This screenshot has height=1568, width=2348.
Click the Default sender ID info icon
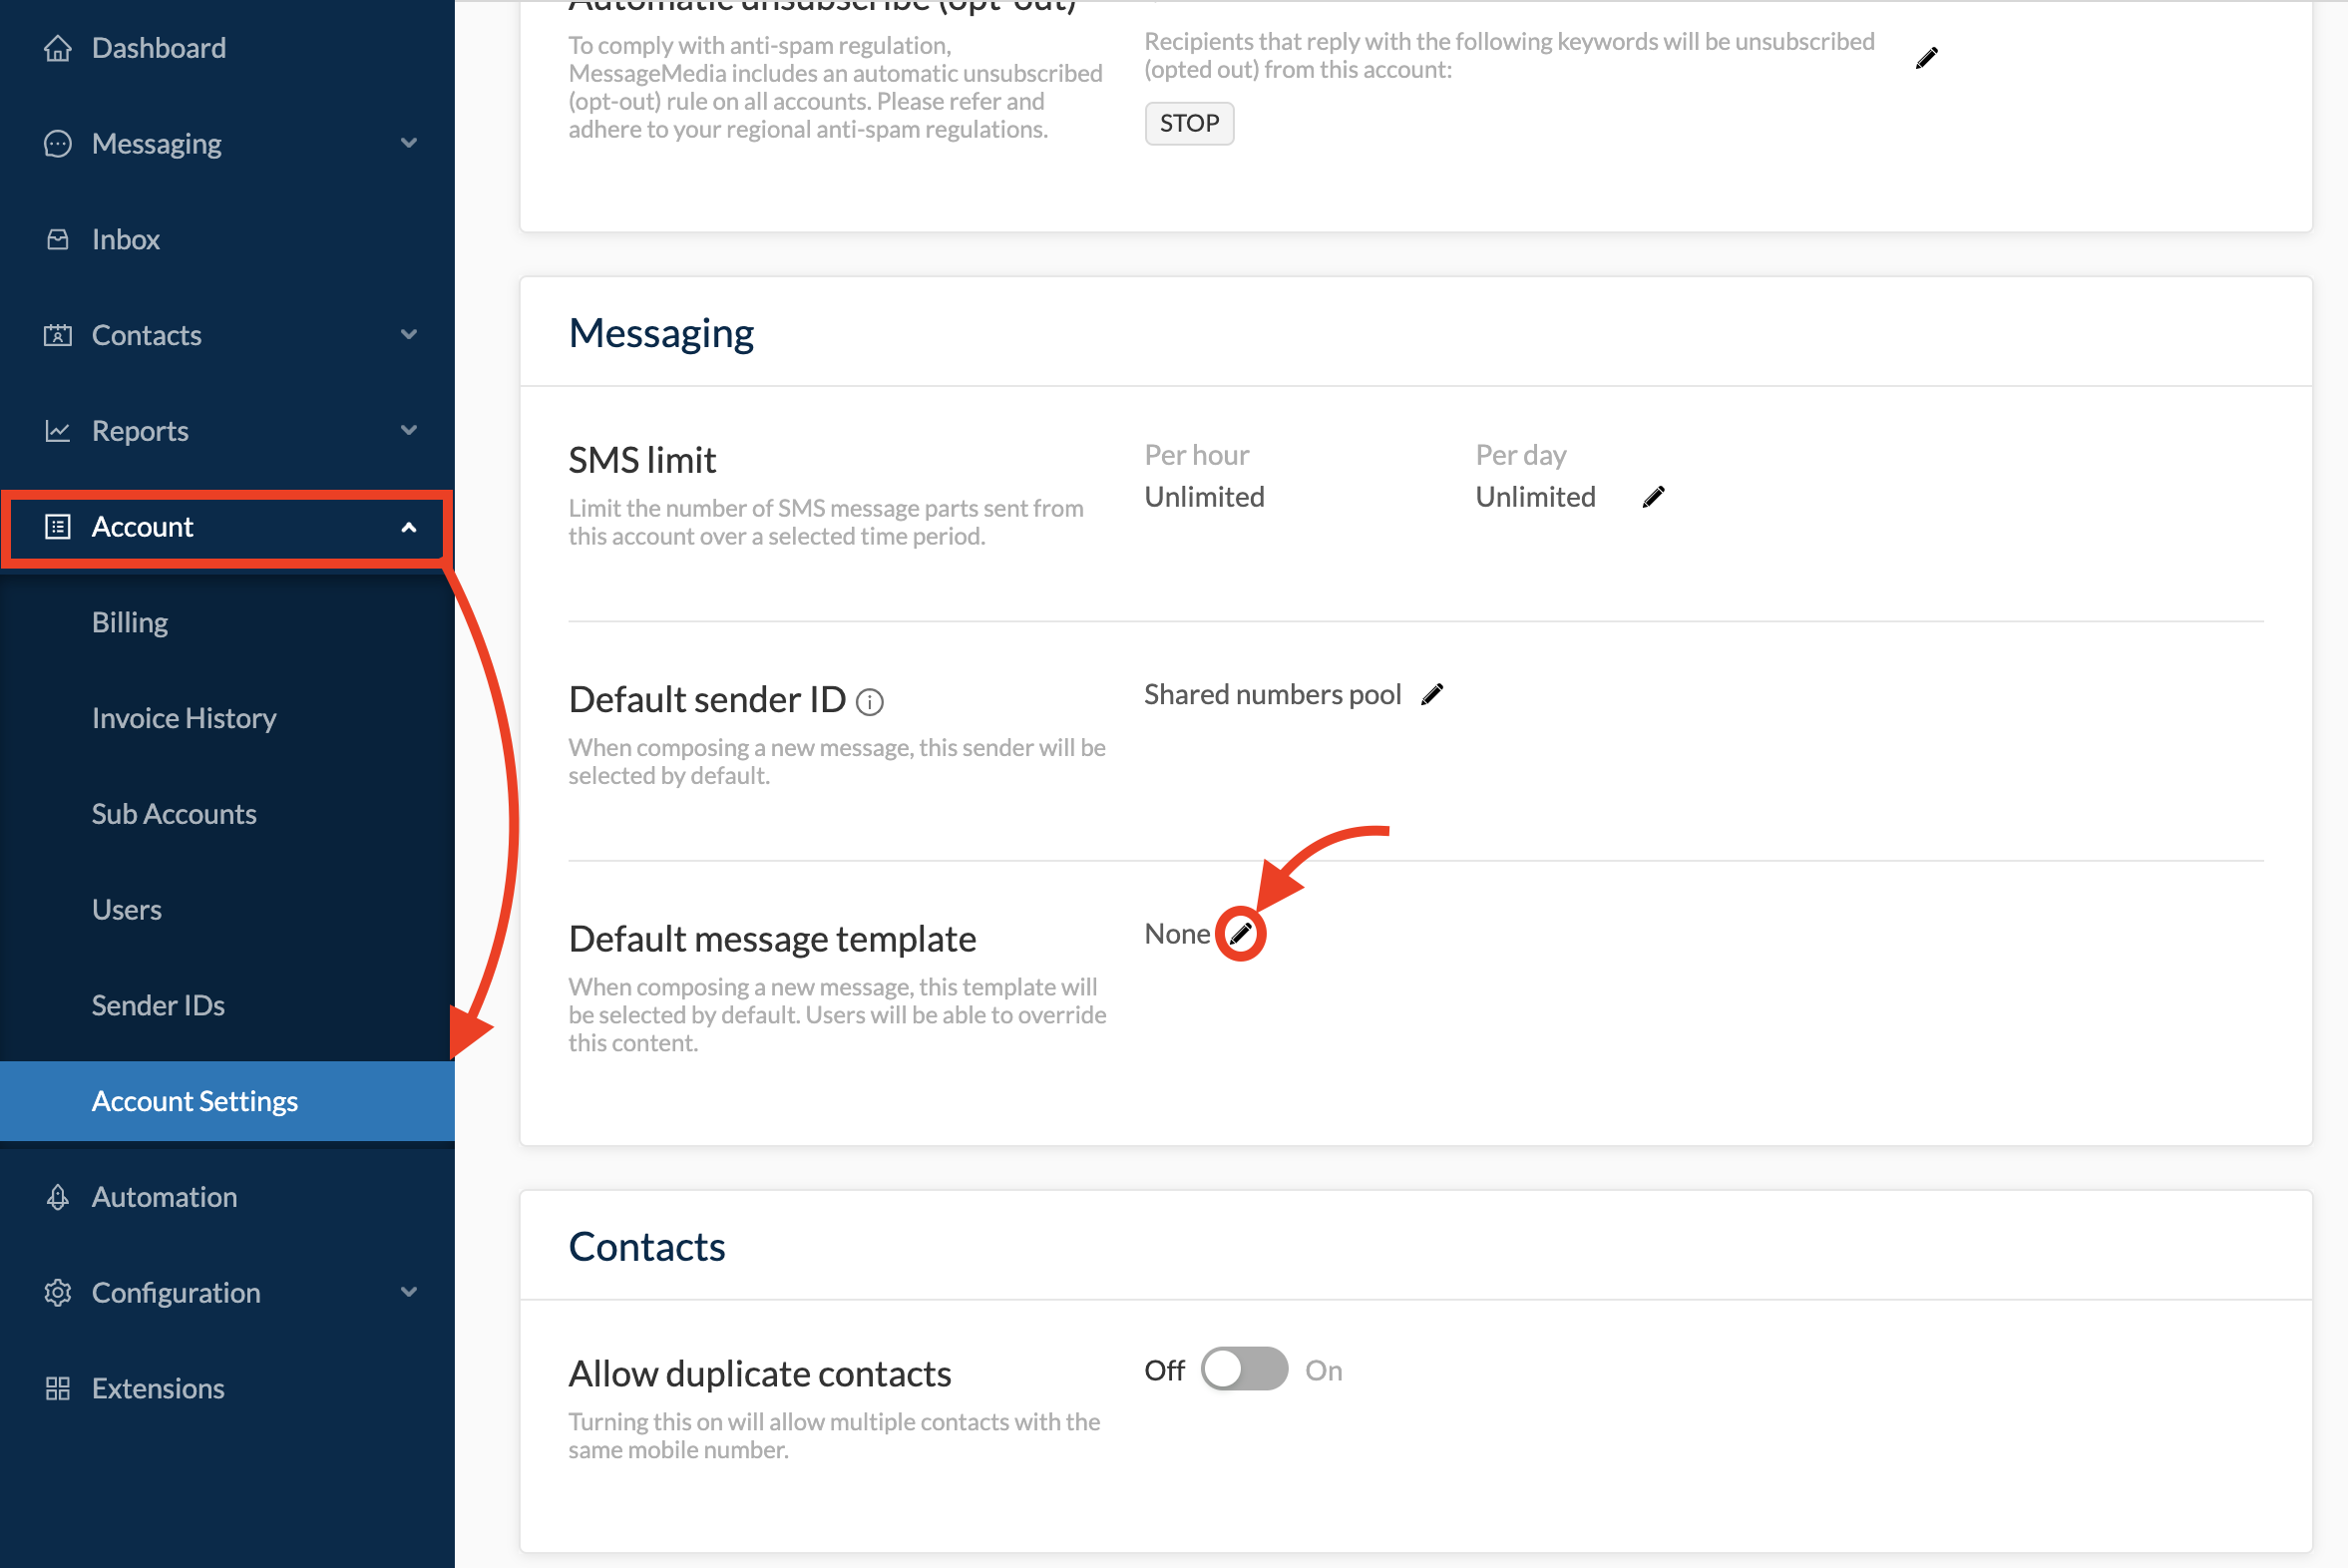[x=870, y=703]
